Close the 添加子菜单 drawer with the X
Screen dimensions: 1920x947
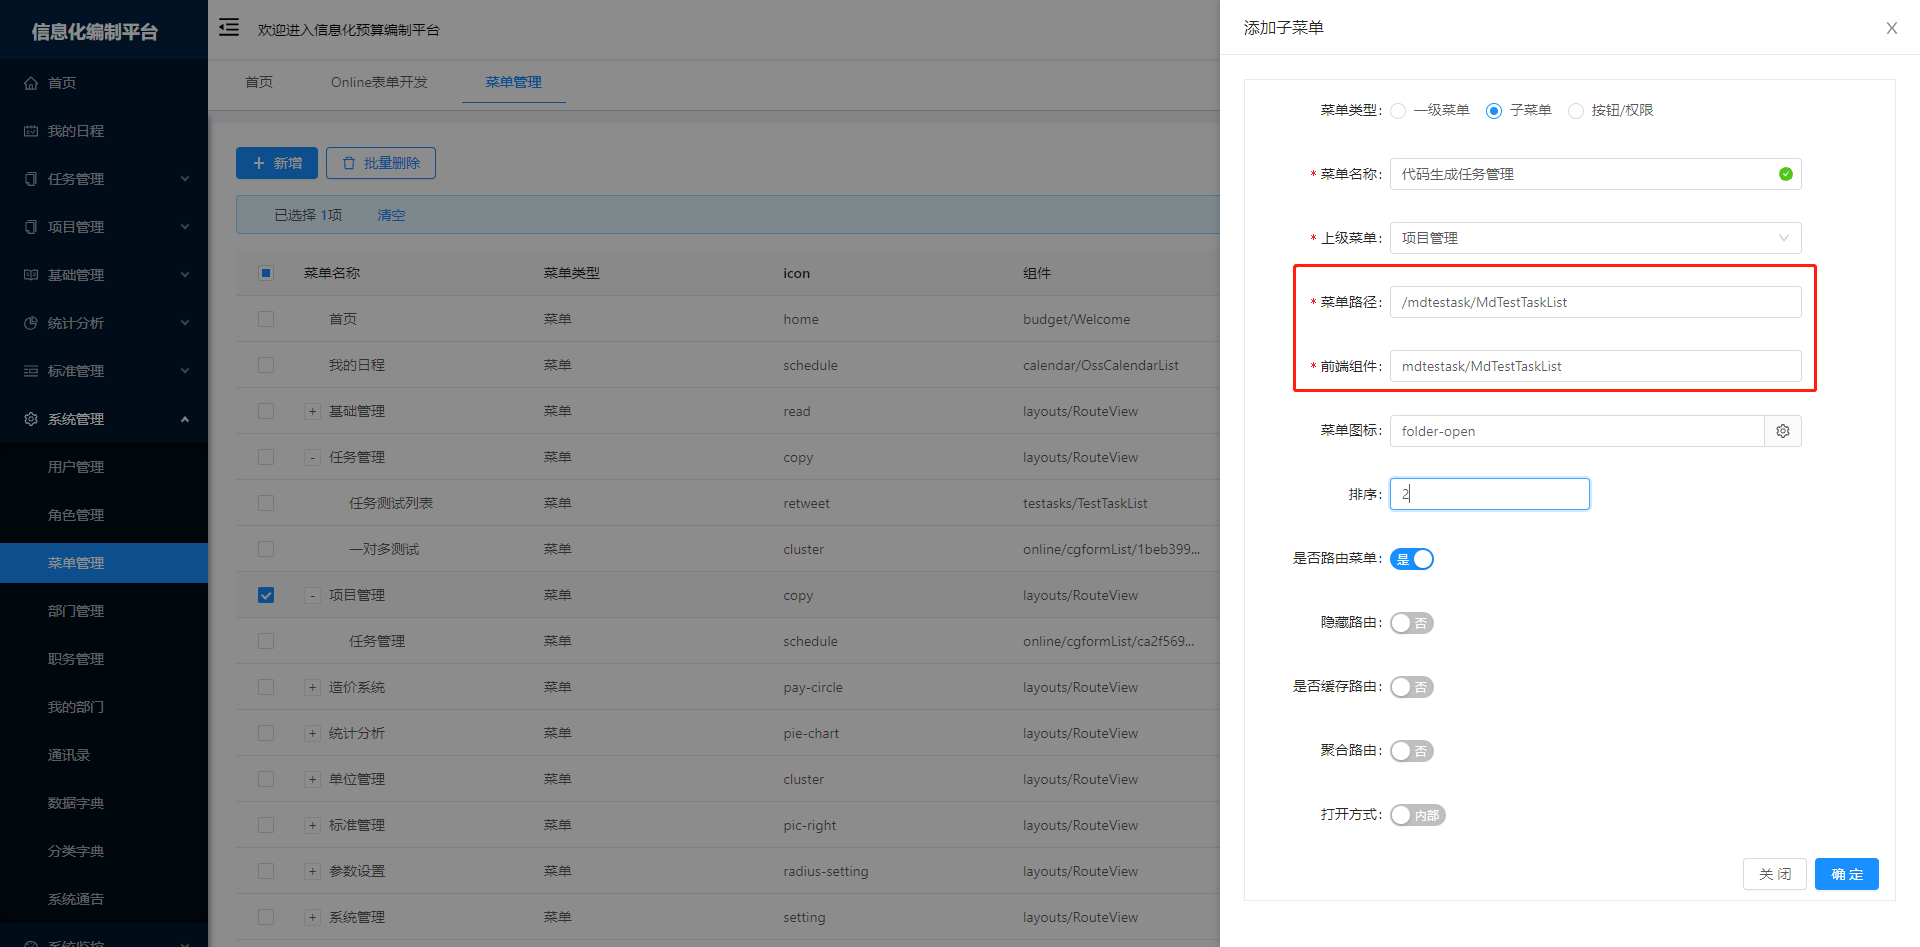point(1892,28)
